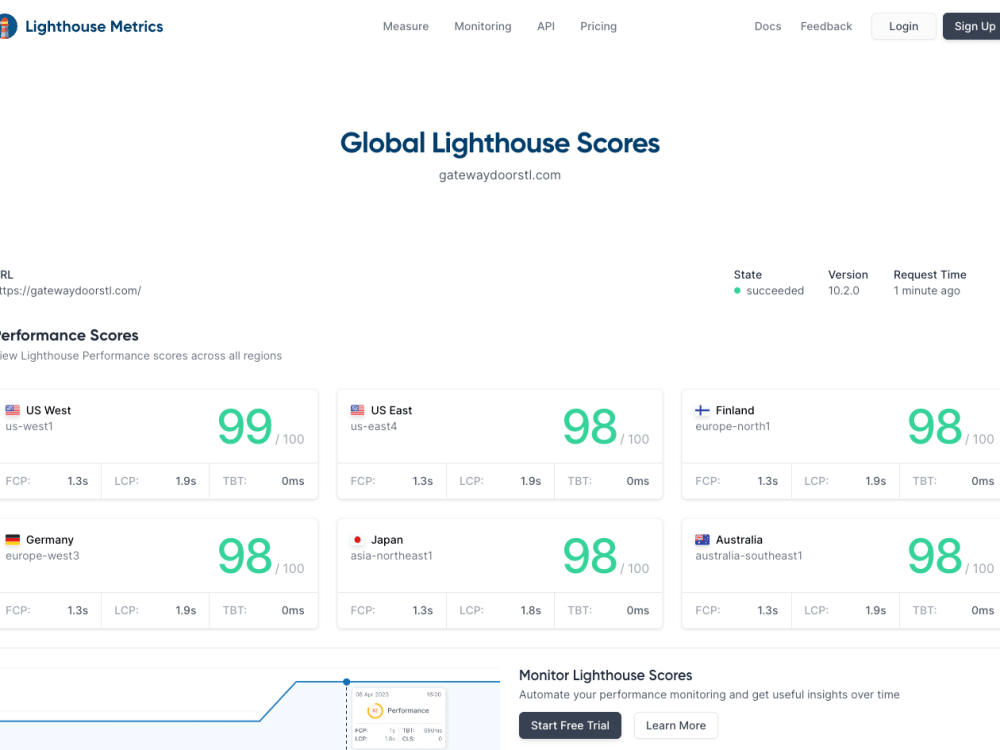The height and width of the screenshot is (750, 1000).
Task: Open the Measure menu item
Action: 406,26
